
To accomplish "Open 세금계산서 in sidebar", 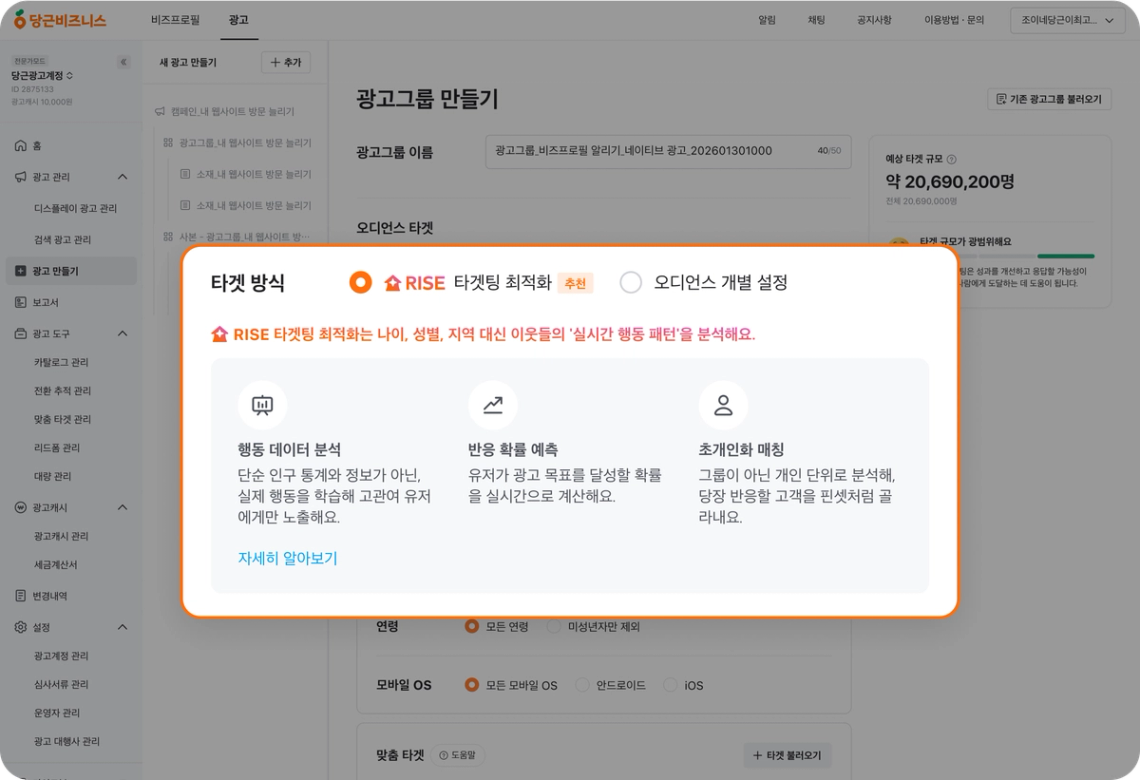I will pos(55,564).
